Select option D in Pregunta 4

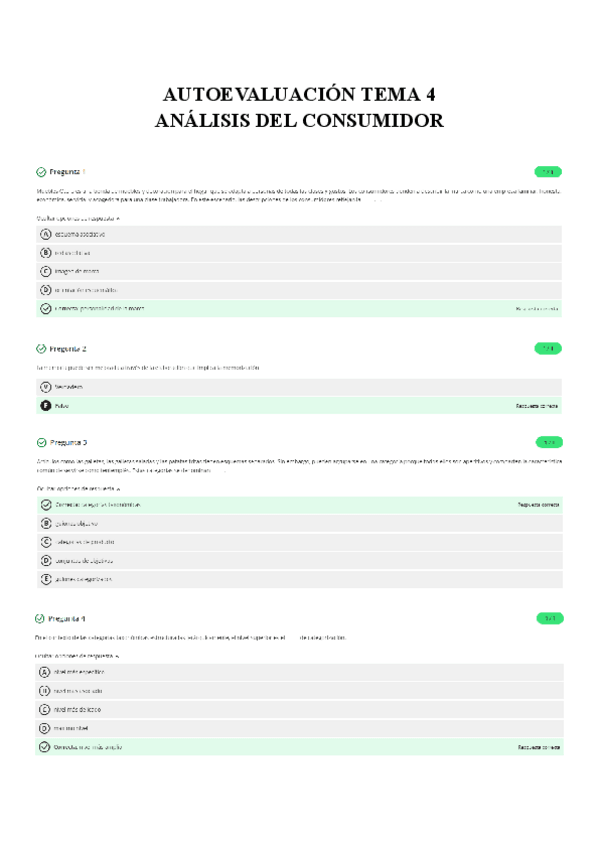coord(45,728)
